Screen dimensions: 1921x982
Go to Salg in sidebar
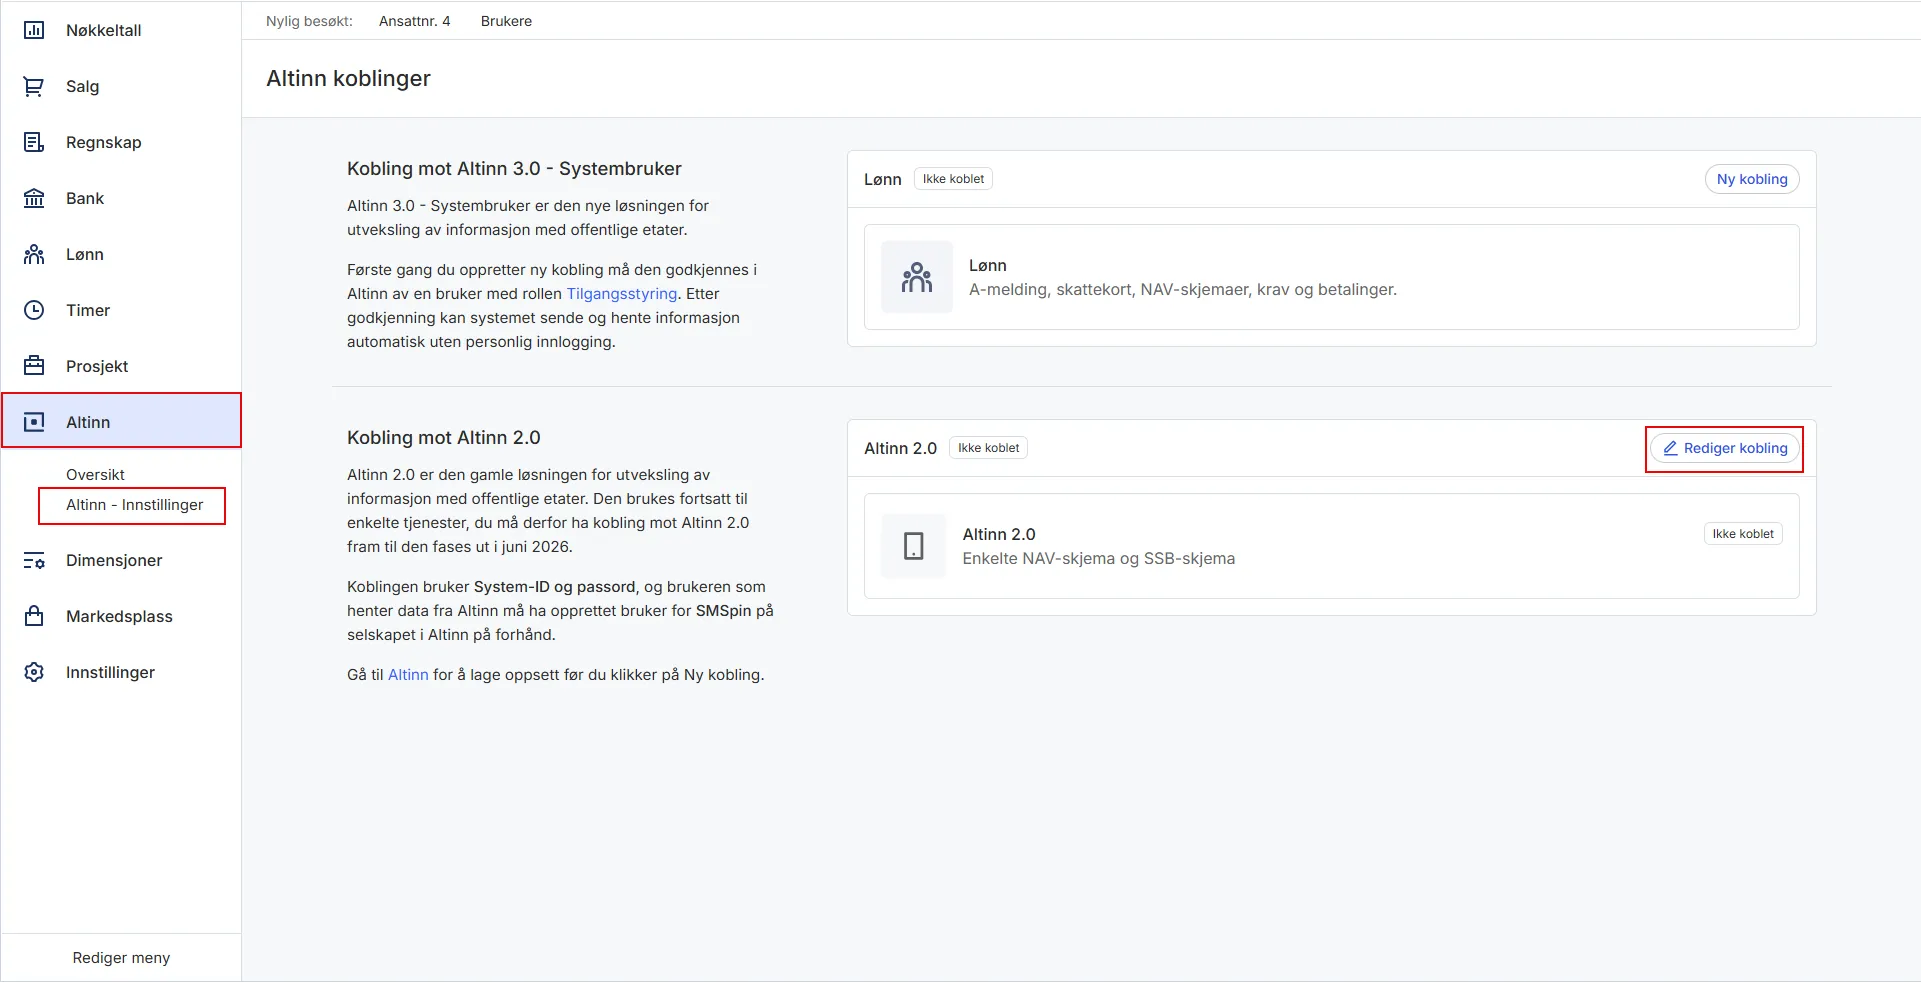coord(121,86)
